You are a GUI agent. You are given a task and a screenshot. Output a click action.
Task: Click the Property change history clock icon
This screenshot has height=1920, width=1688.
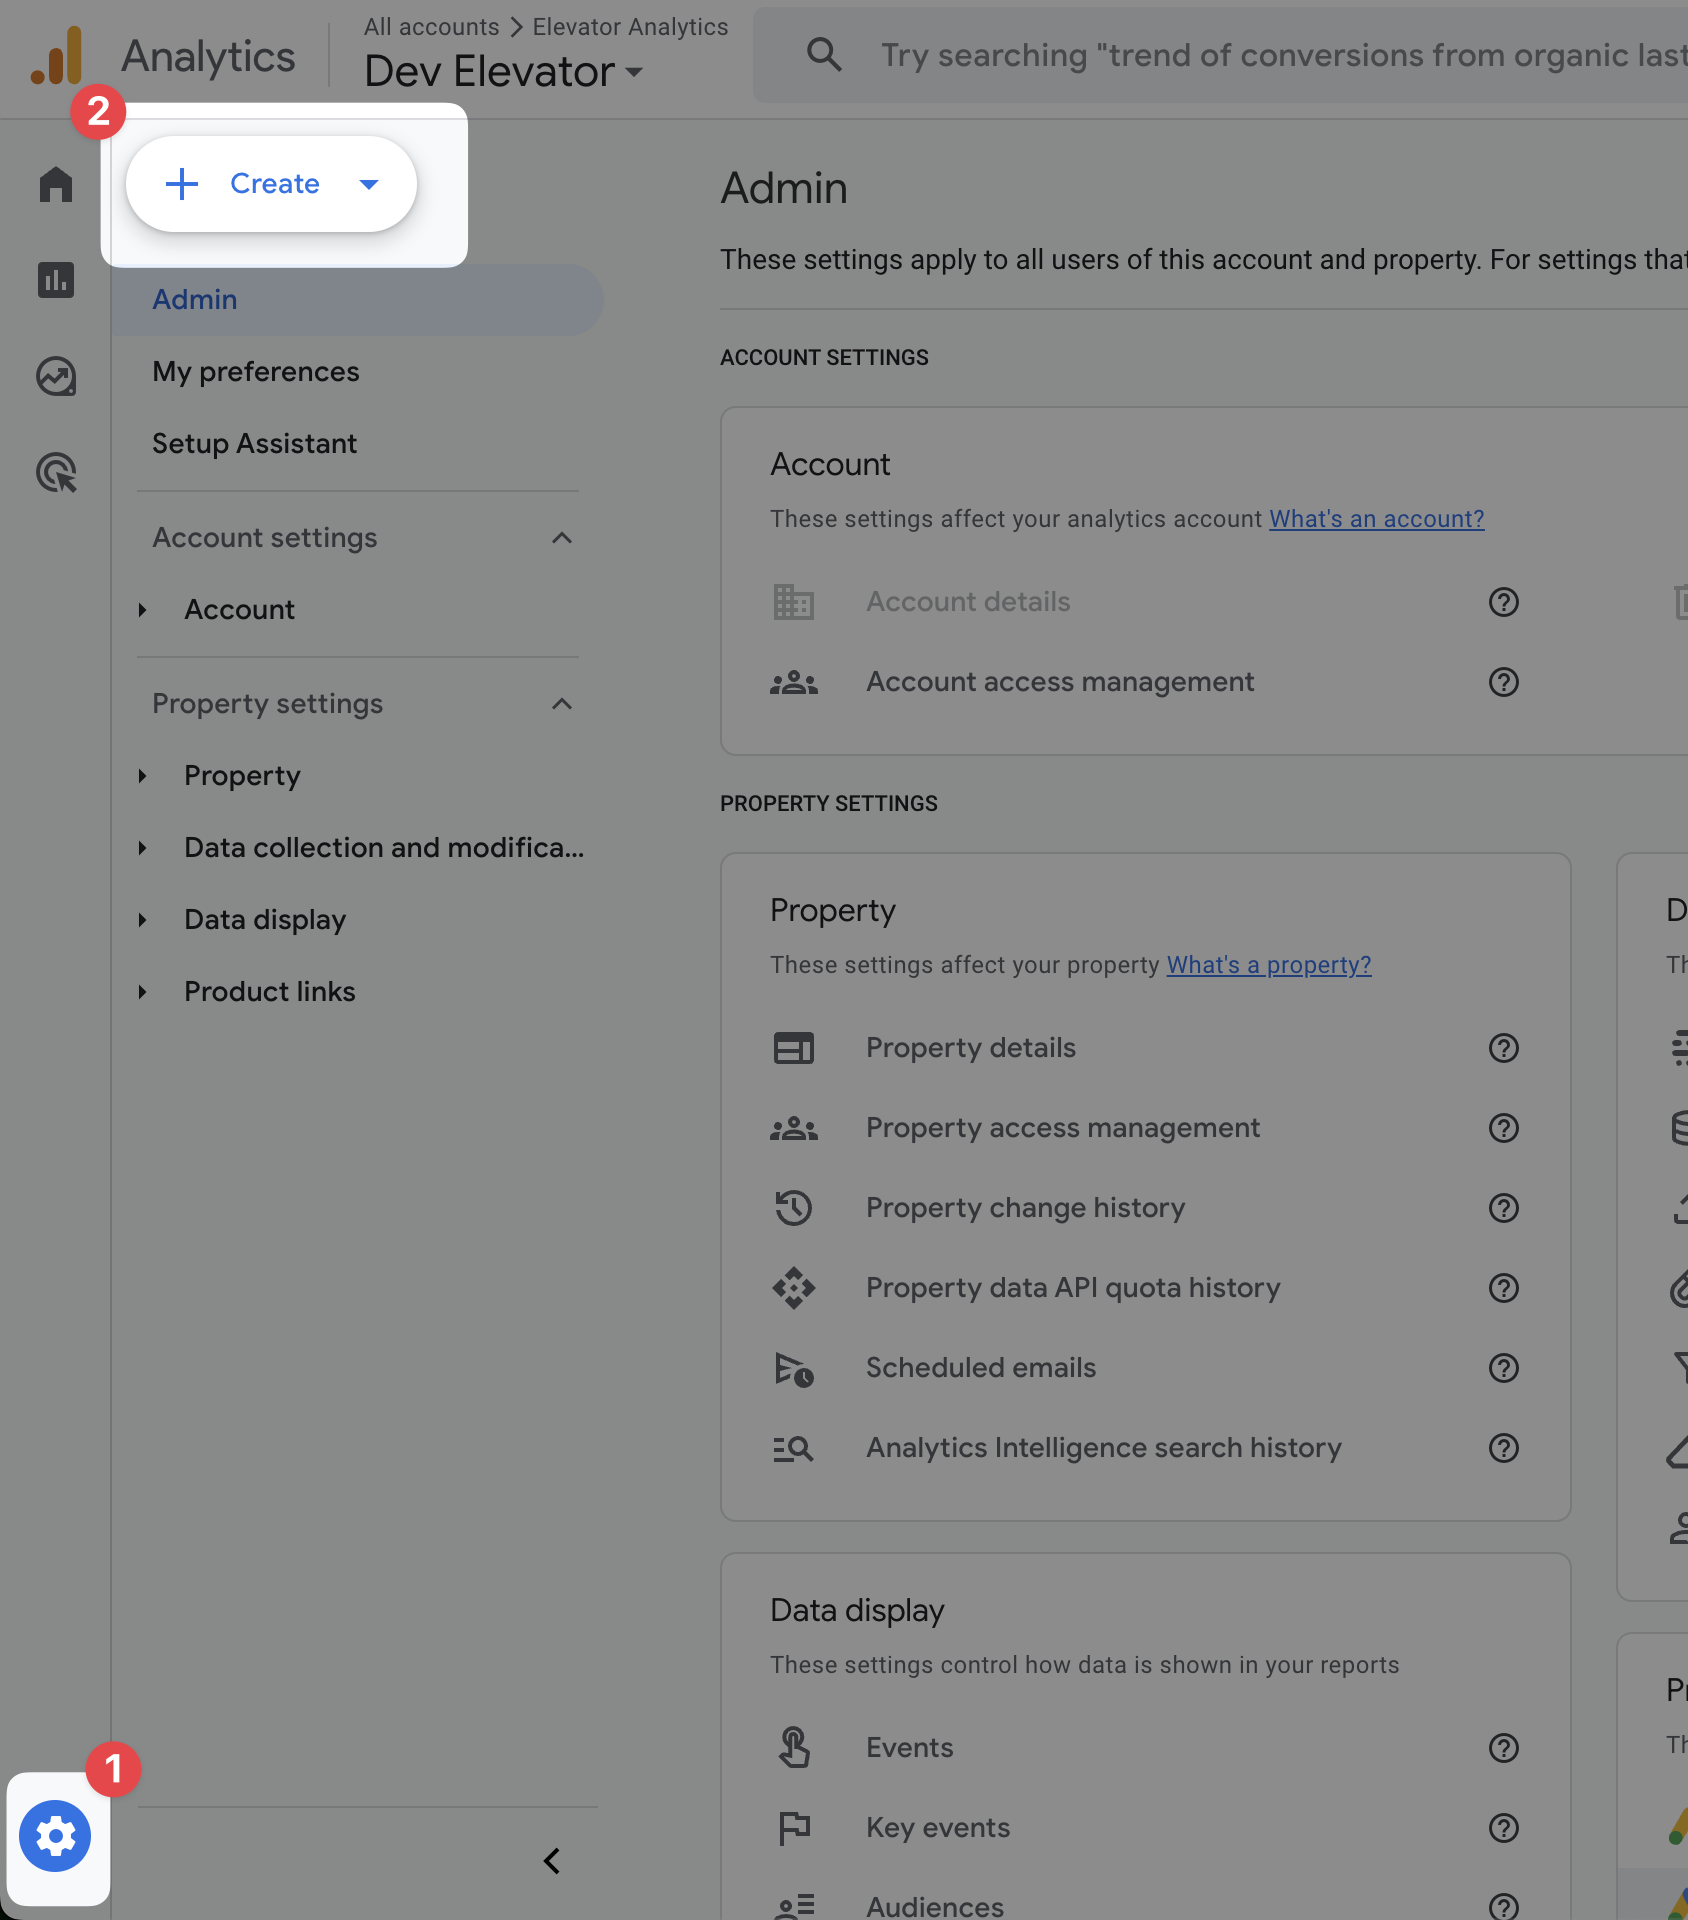coord(794,1208)
